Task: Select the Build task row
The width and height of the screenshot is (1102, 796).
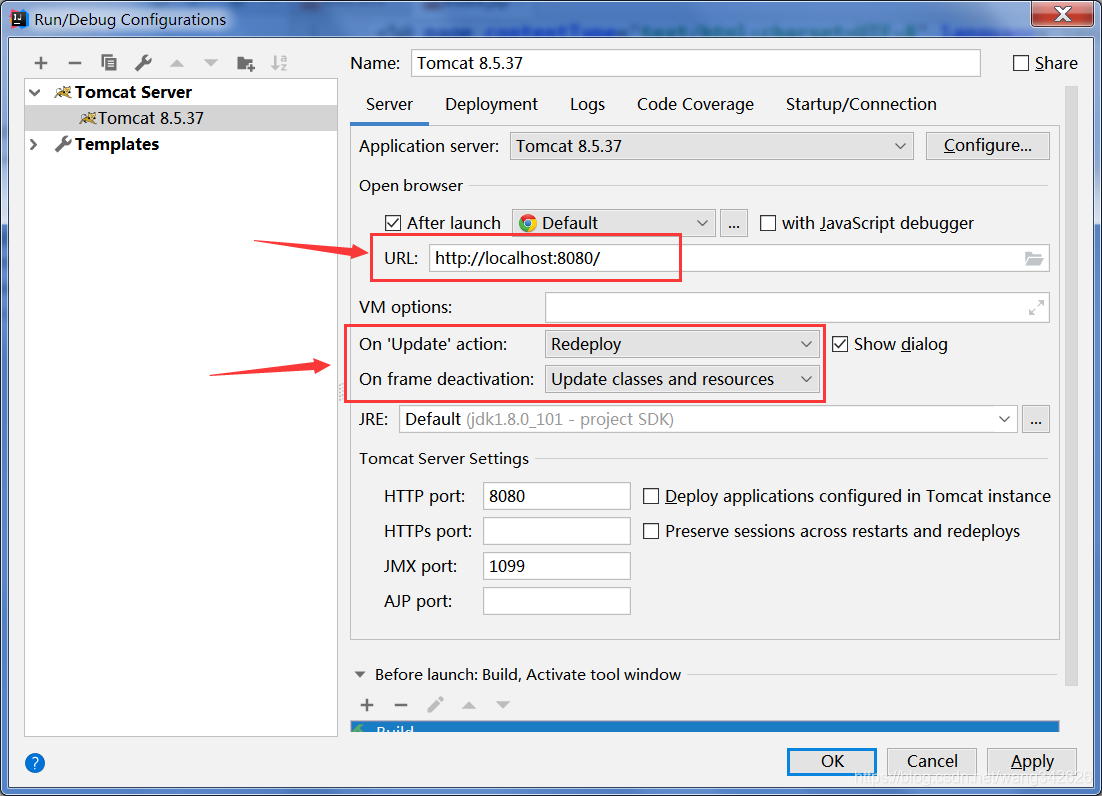Action: click(x=704, y=728)
